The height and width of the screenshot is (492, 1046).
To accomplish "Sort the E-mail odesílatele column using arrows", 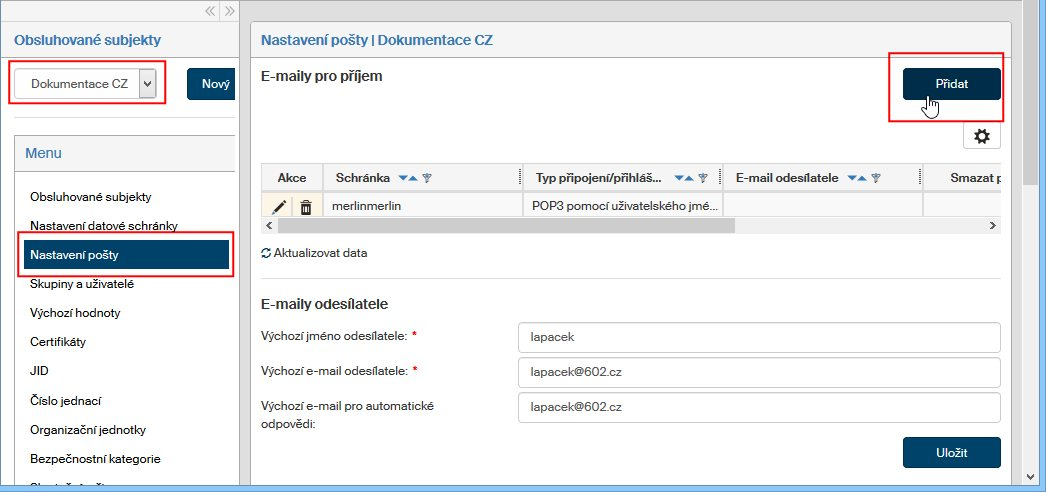I will tap(856, 178).
